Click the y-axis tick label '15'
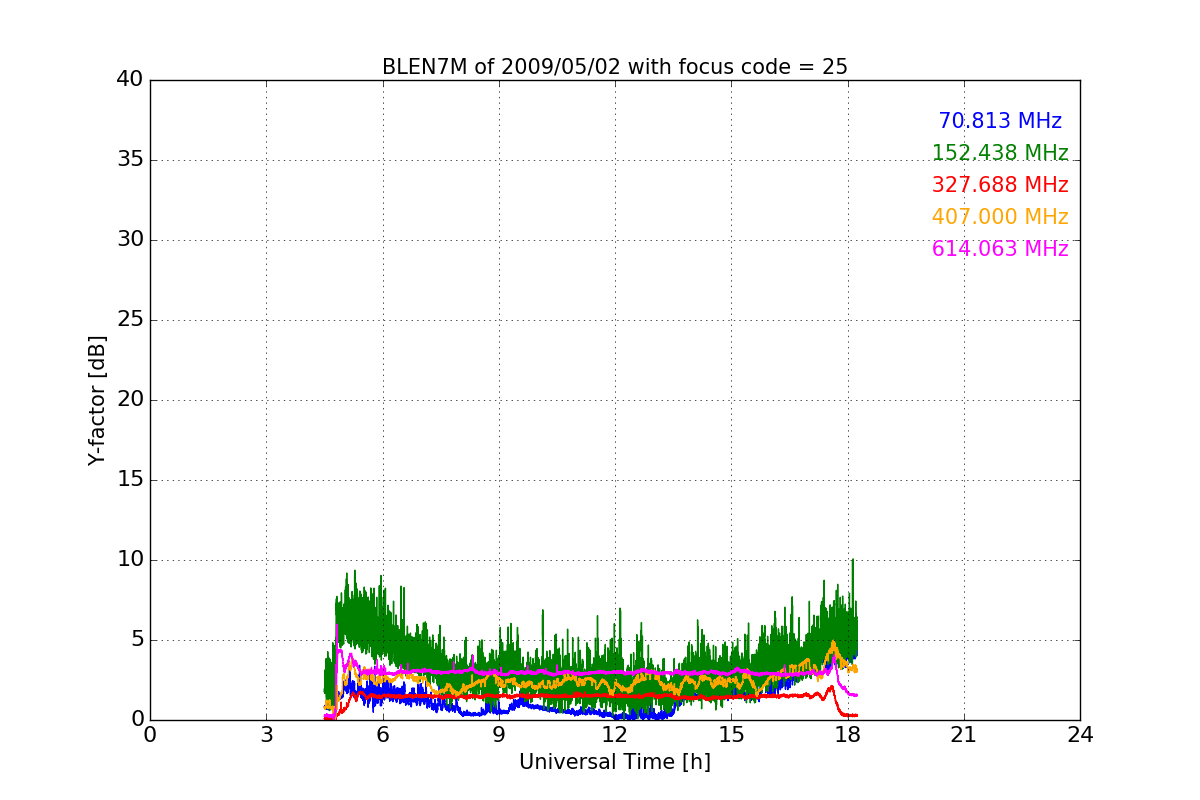Image resolution: width=1200 pixels, height=800 pixels. pos(130,479)
